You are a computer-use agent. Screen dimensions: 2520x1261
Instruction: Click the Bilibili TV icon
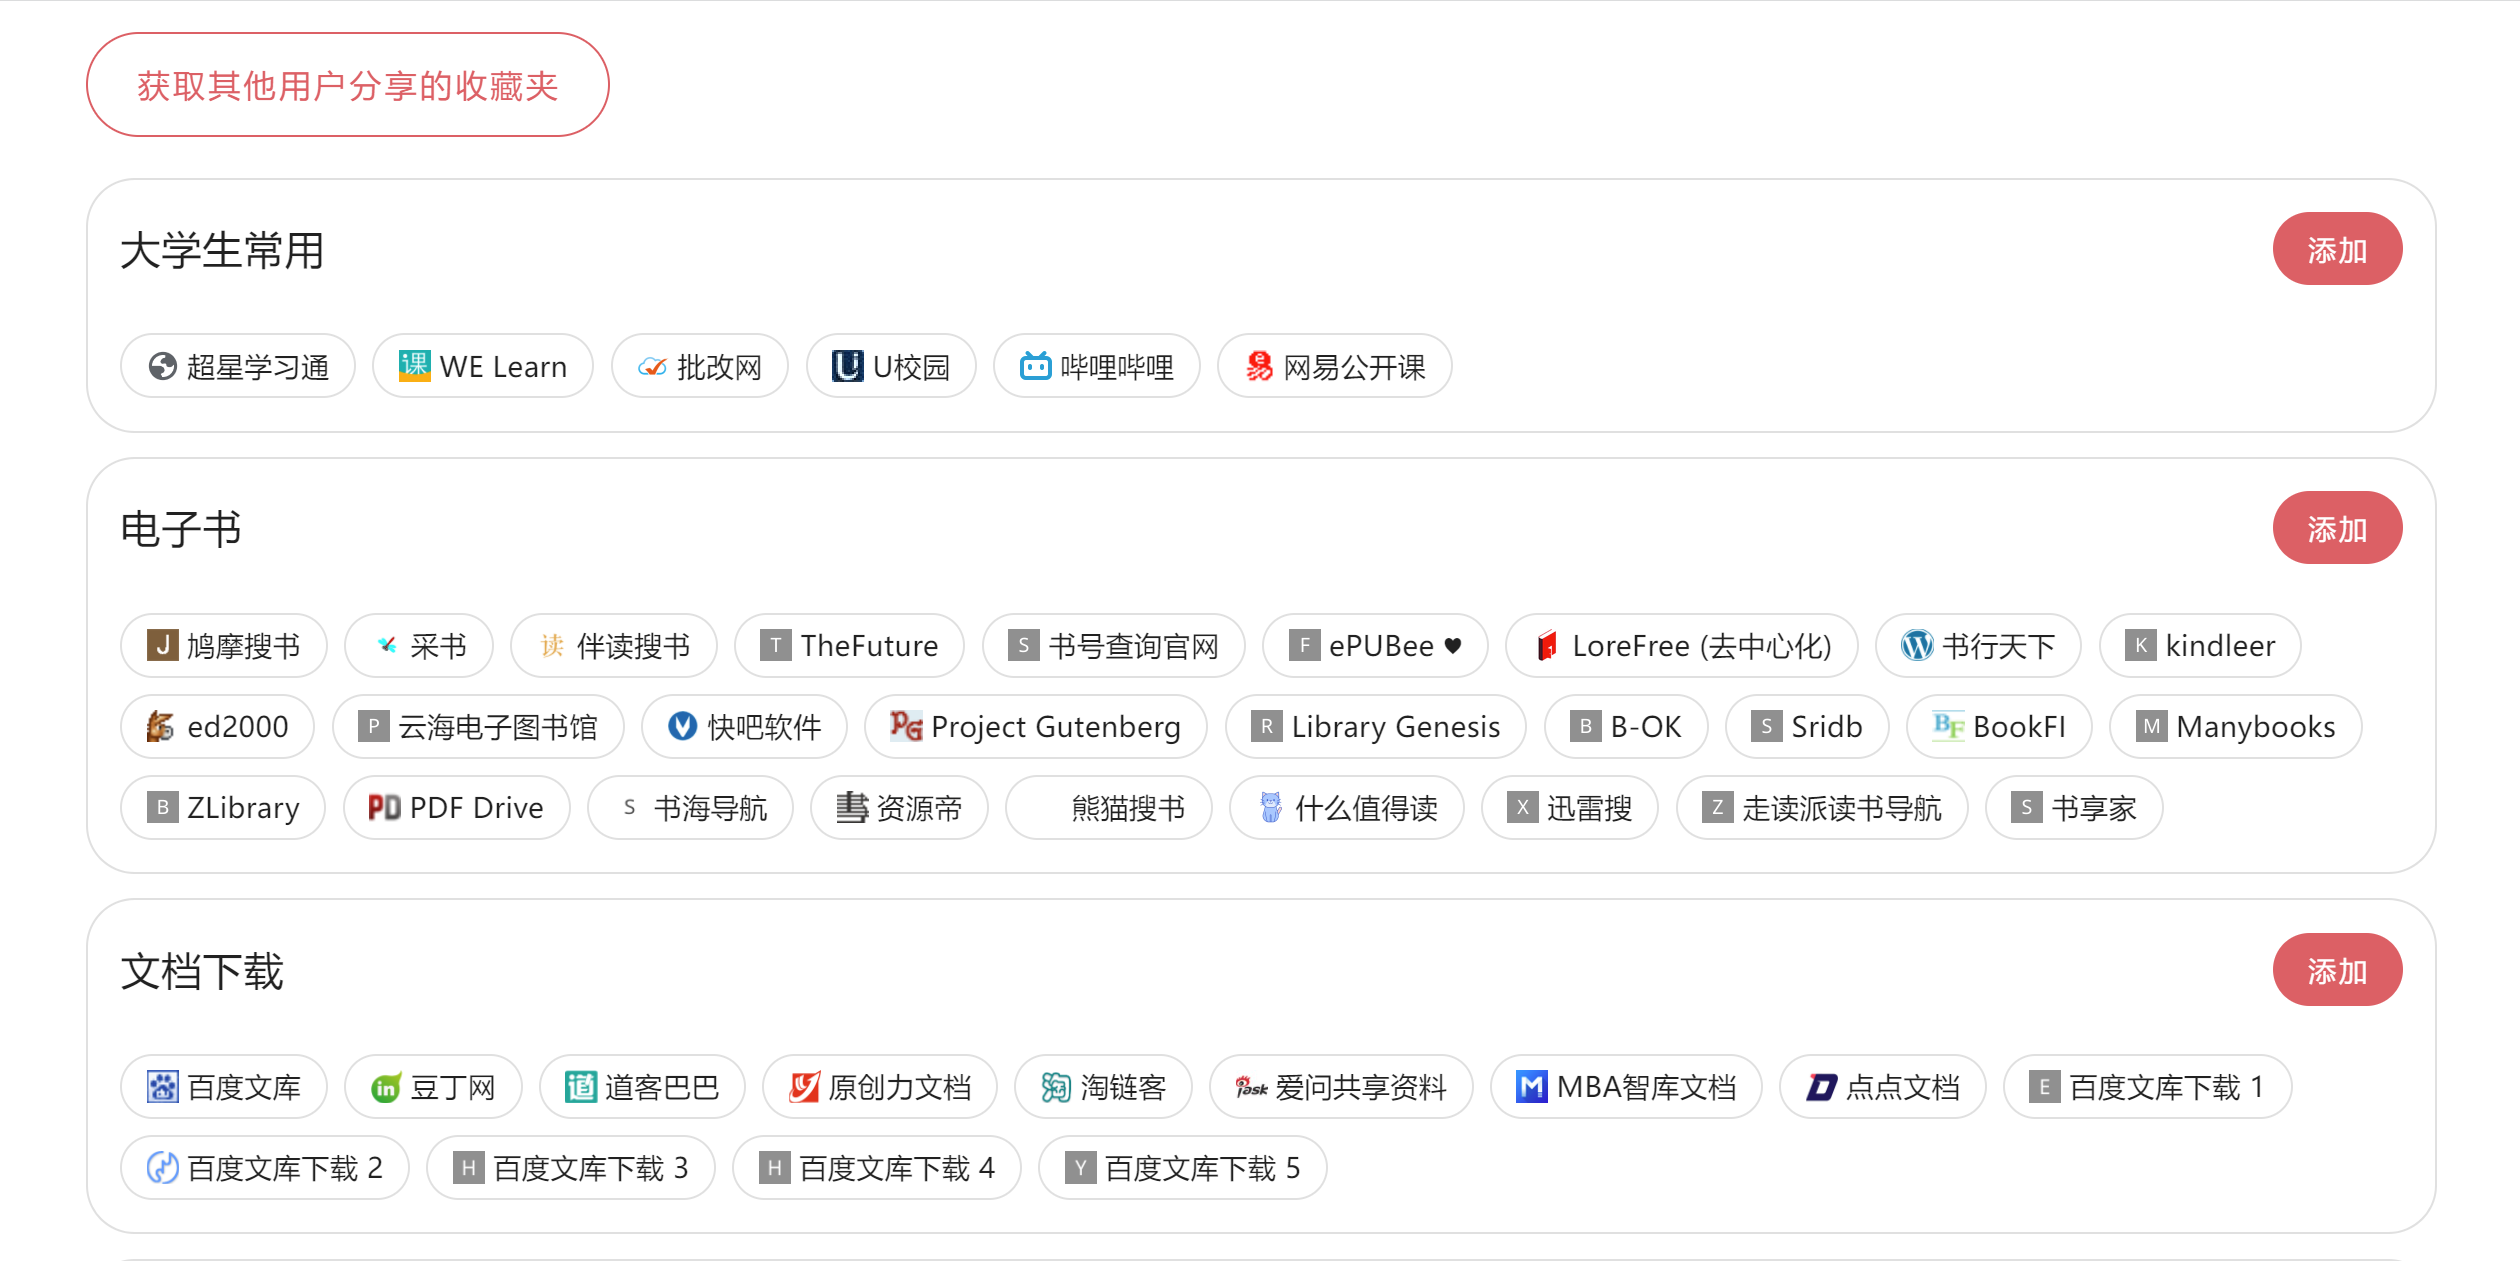tap(1035, 366)
